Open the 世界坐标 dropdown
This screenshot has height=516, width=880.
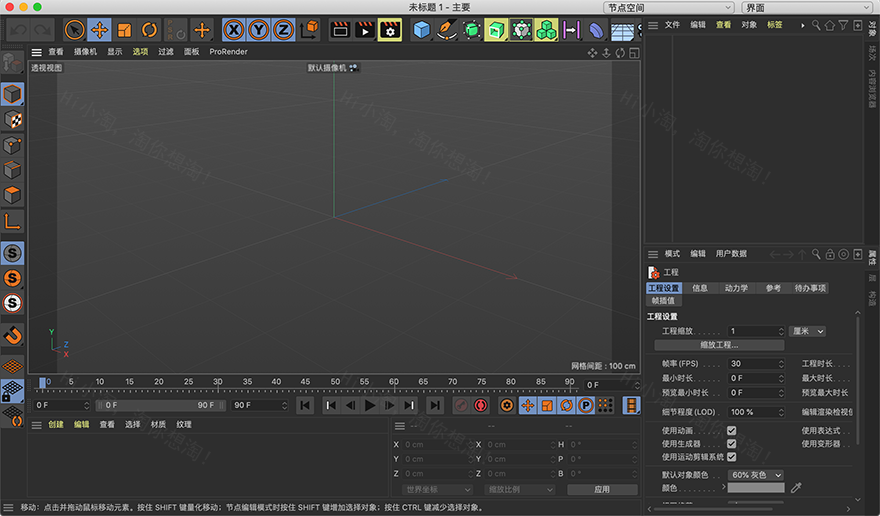click(x=437, y=490)
